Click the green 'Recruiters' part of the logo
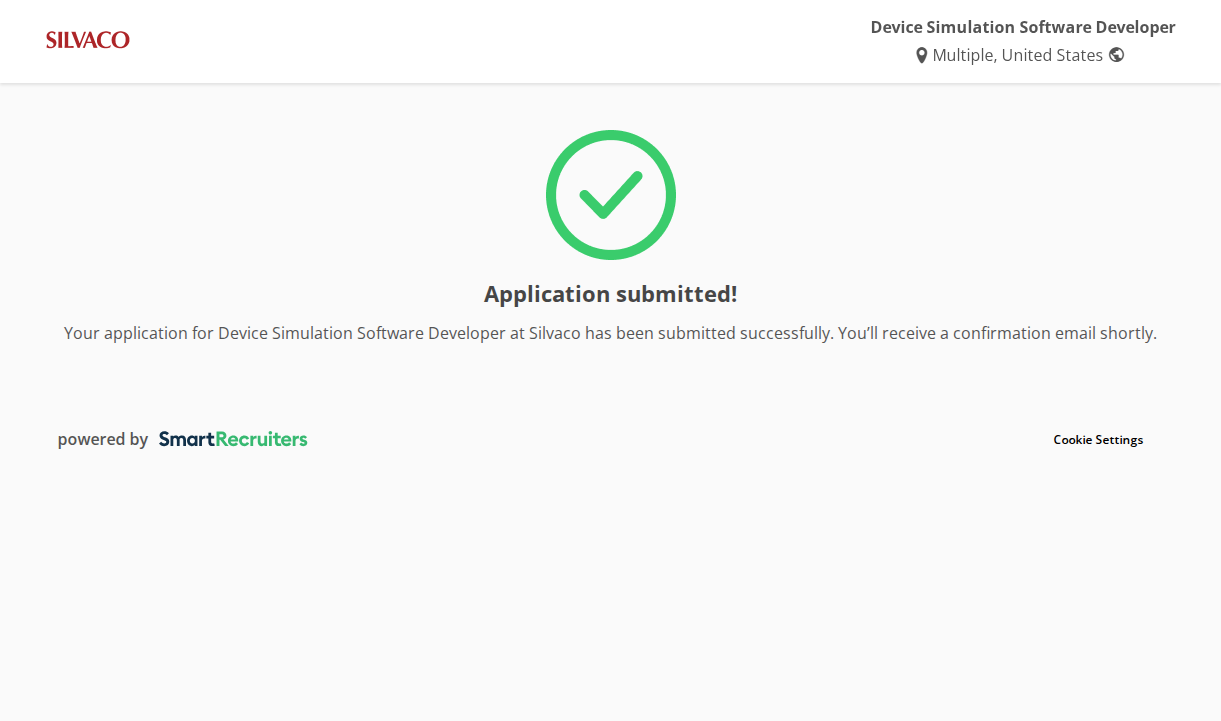This screenshot has height=721, width=1221. point(262,439)
